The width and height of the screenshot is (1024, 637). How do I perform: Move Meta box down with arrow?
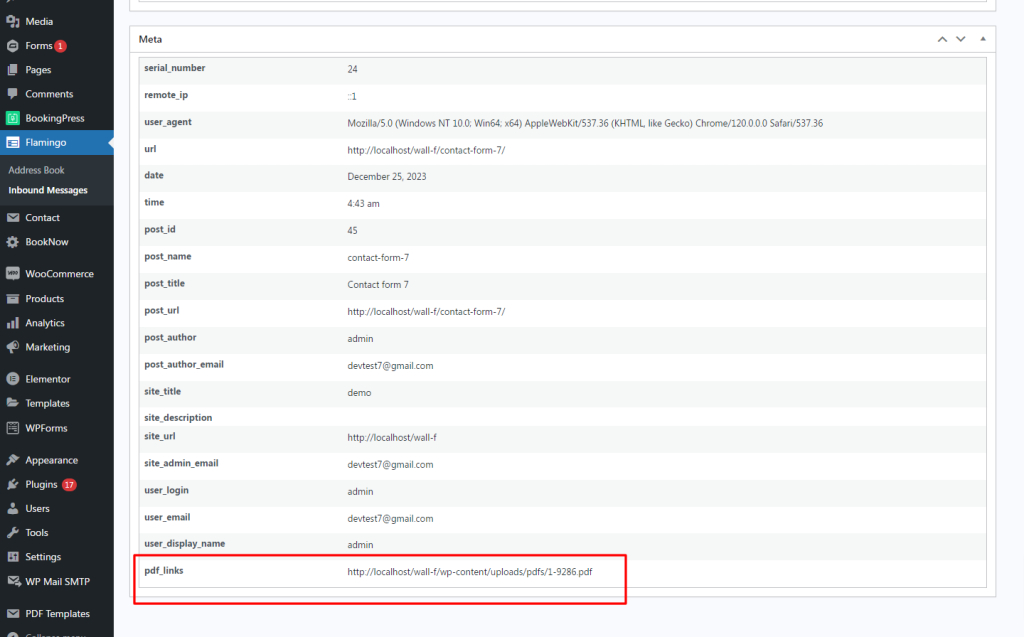961,39
